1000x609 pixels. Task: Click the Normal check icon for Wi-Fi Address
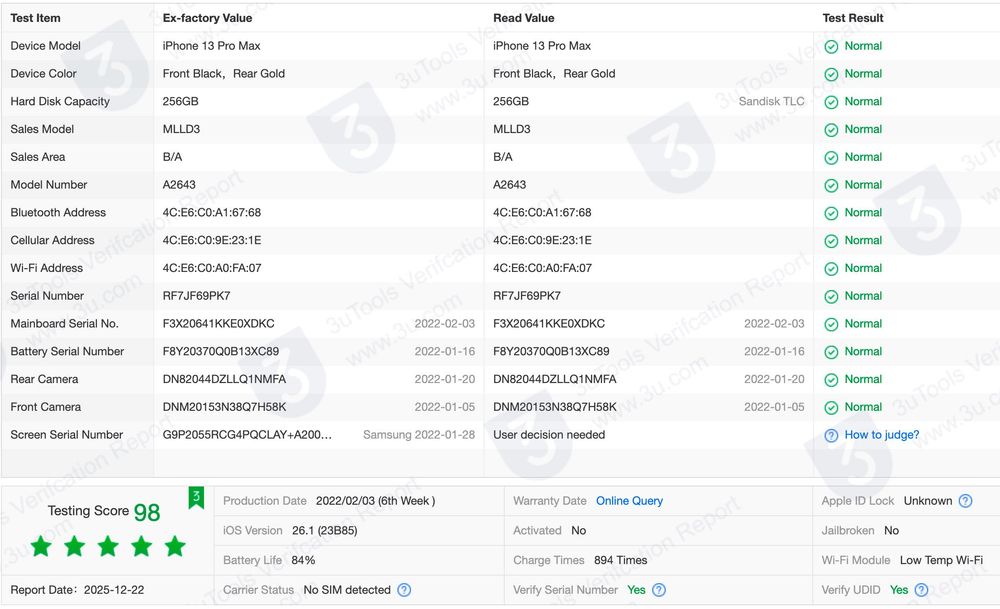point(831,268)
